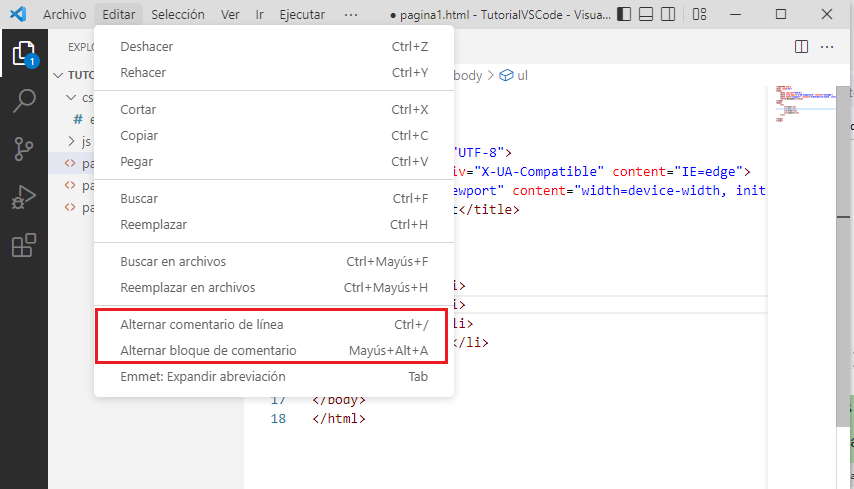Screen dimensions: 854x489
Task: Open the Selección menu
Action: pos(178,15)
